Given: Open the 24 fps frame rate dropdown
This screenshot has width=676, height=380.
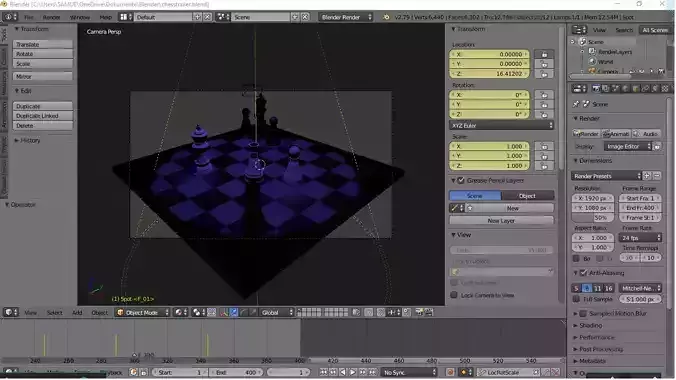Looking at the screenshot, I should [x=640, y=238].
